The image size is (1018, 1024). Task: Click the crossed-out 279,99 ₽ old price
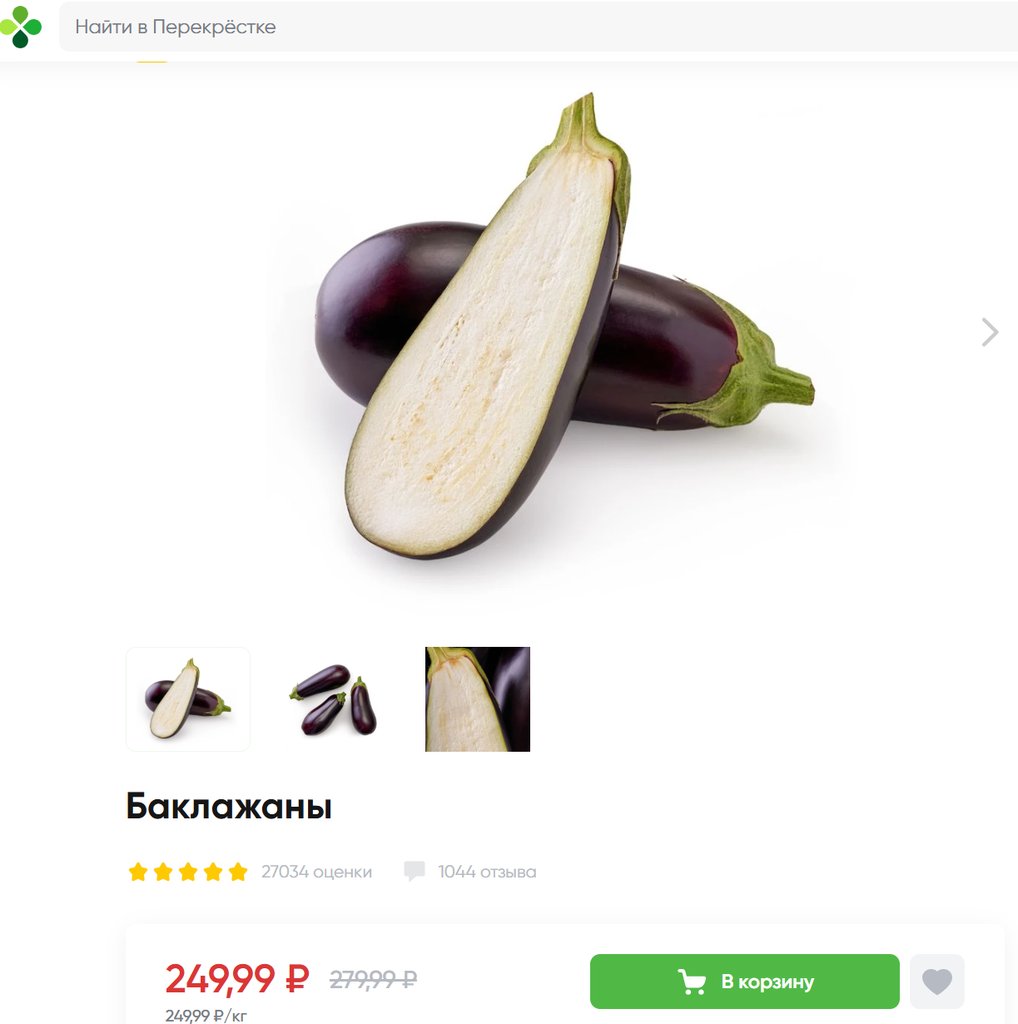point(374,979)
